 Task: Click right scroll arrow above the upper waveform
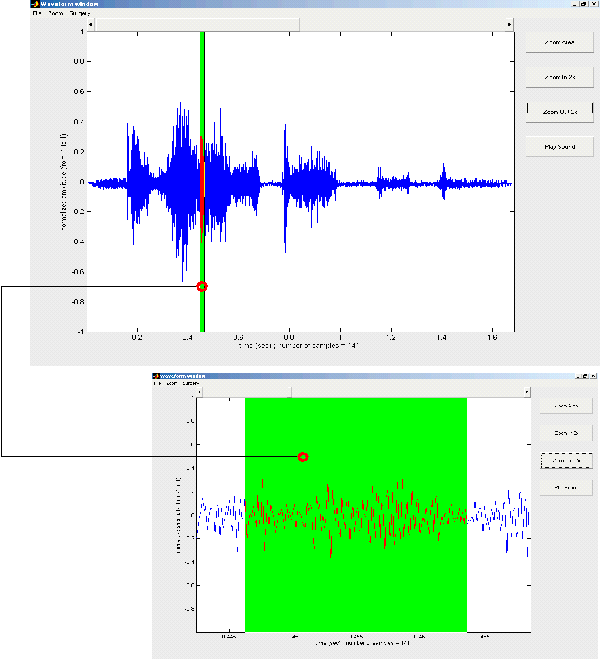(x=510, y=23)
